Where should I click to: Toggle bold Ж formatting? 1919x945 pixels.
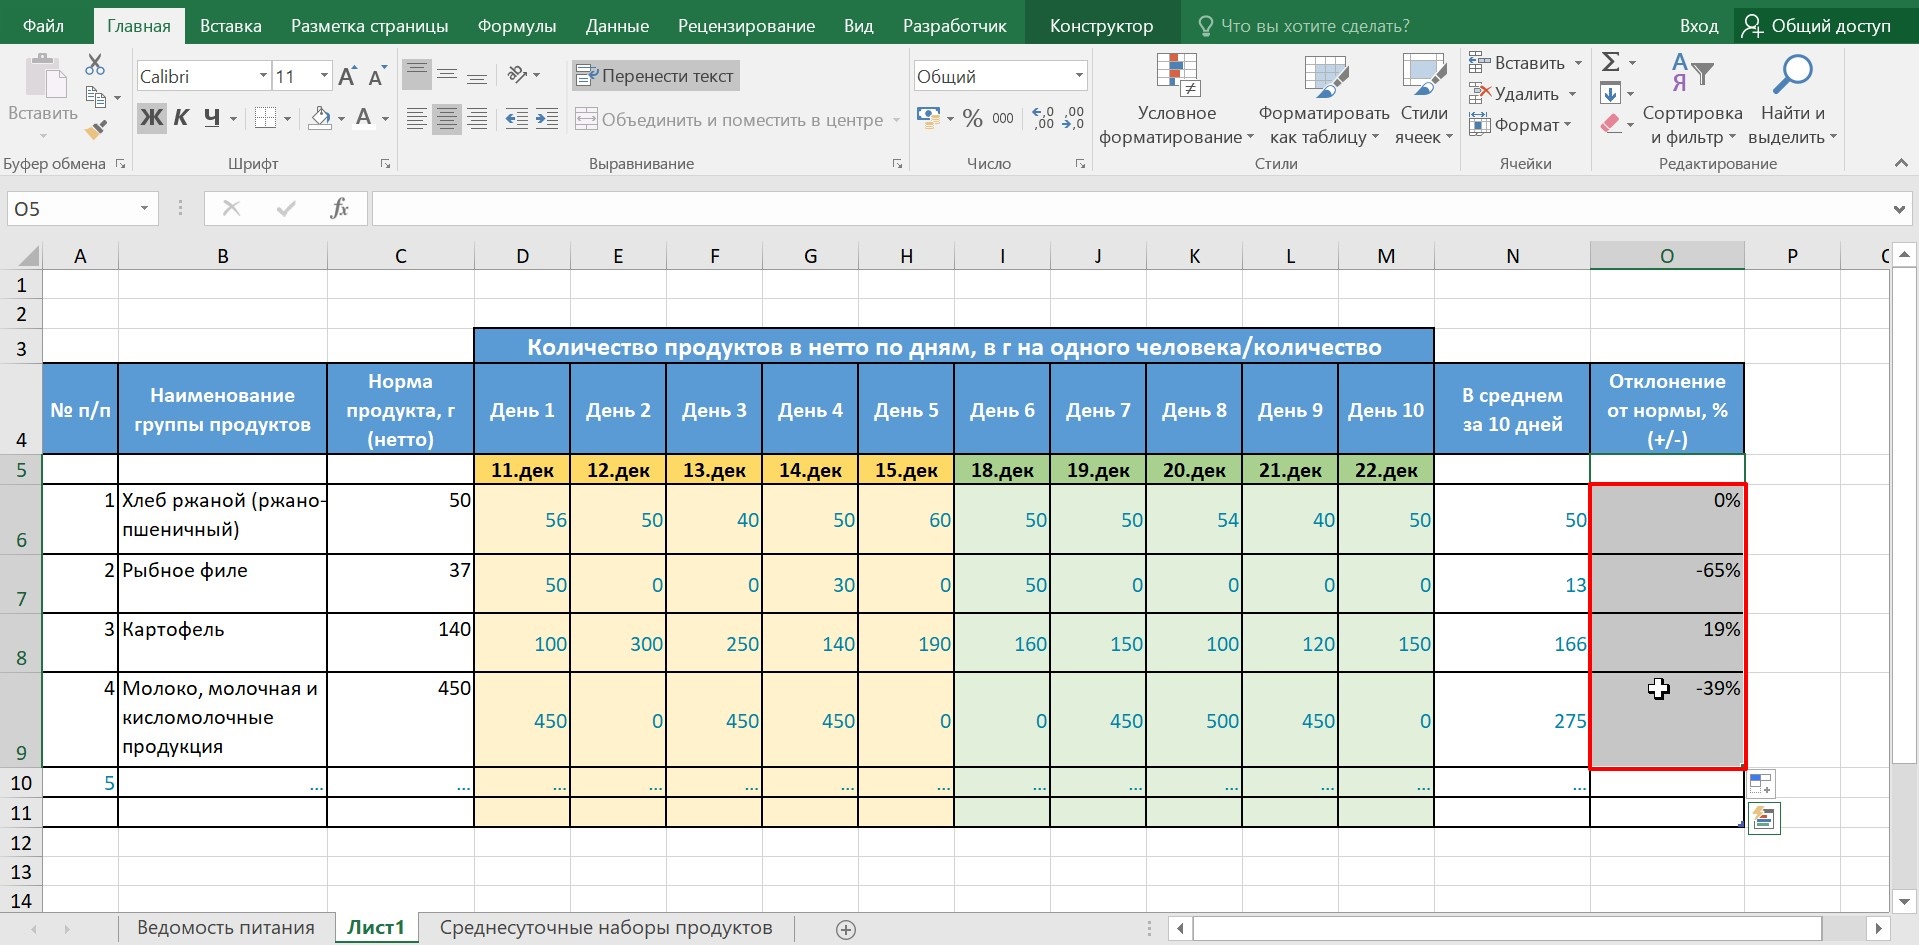(151, 118)
